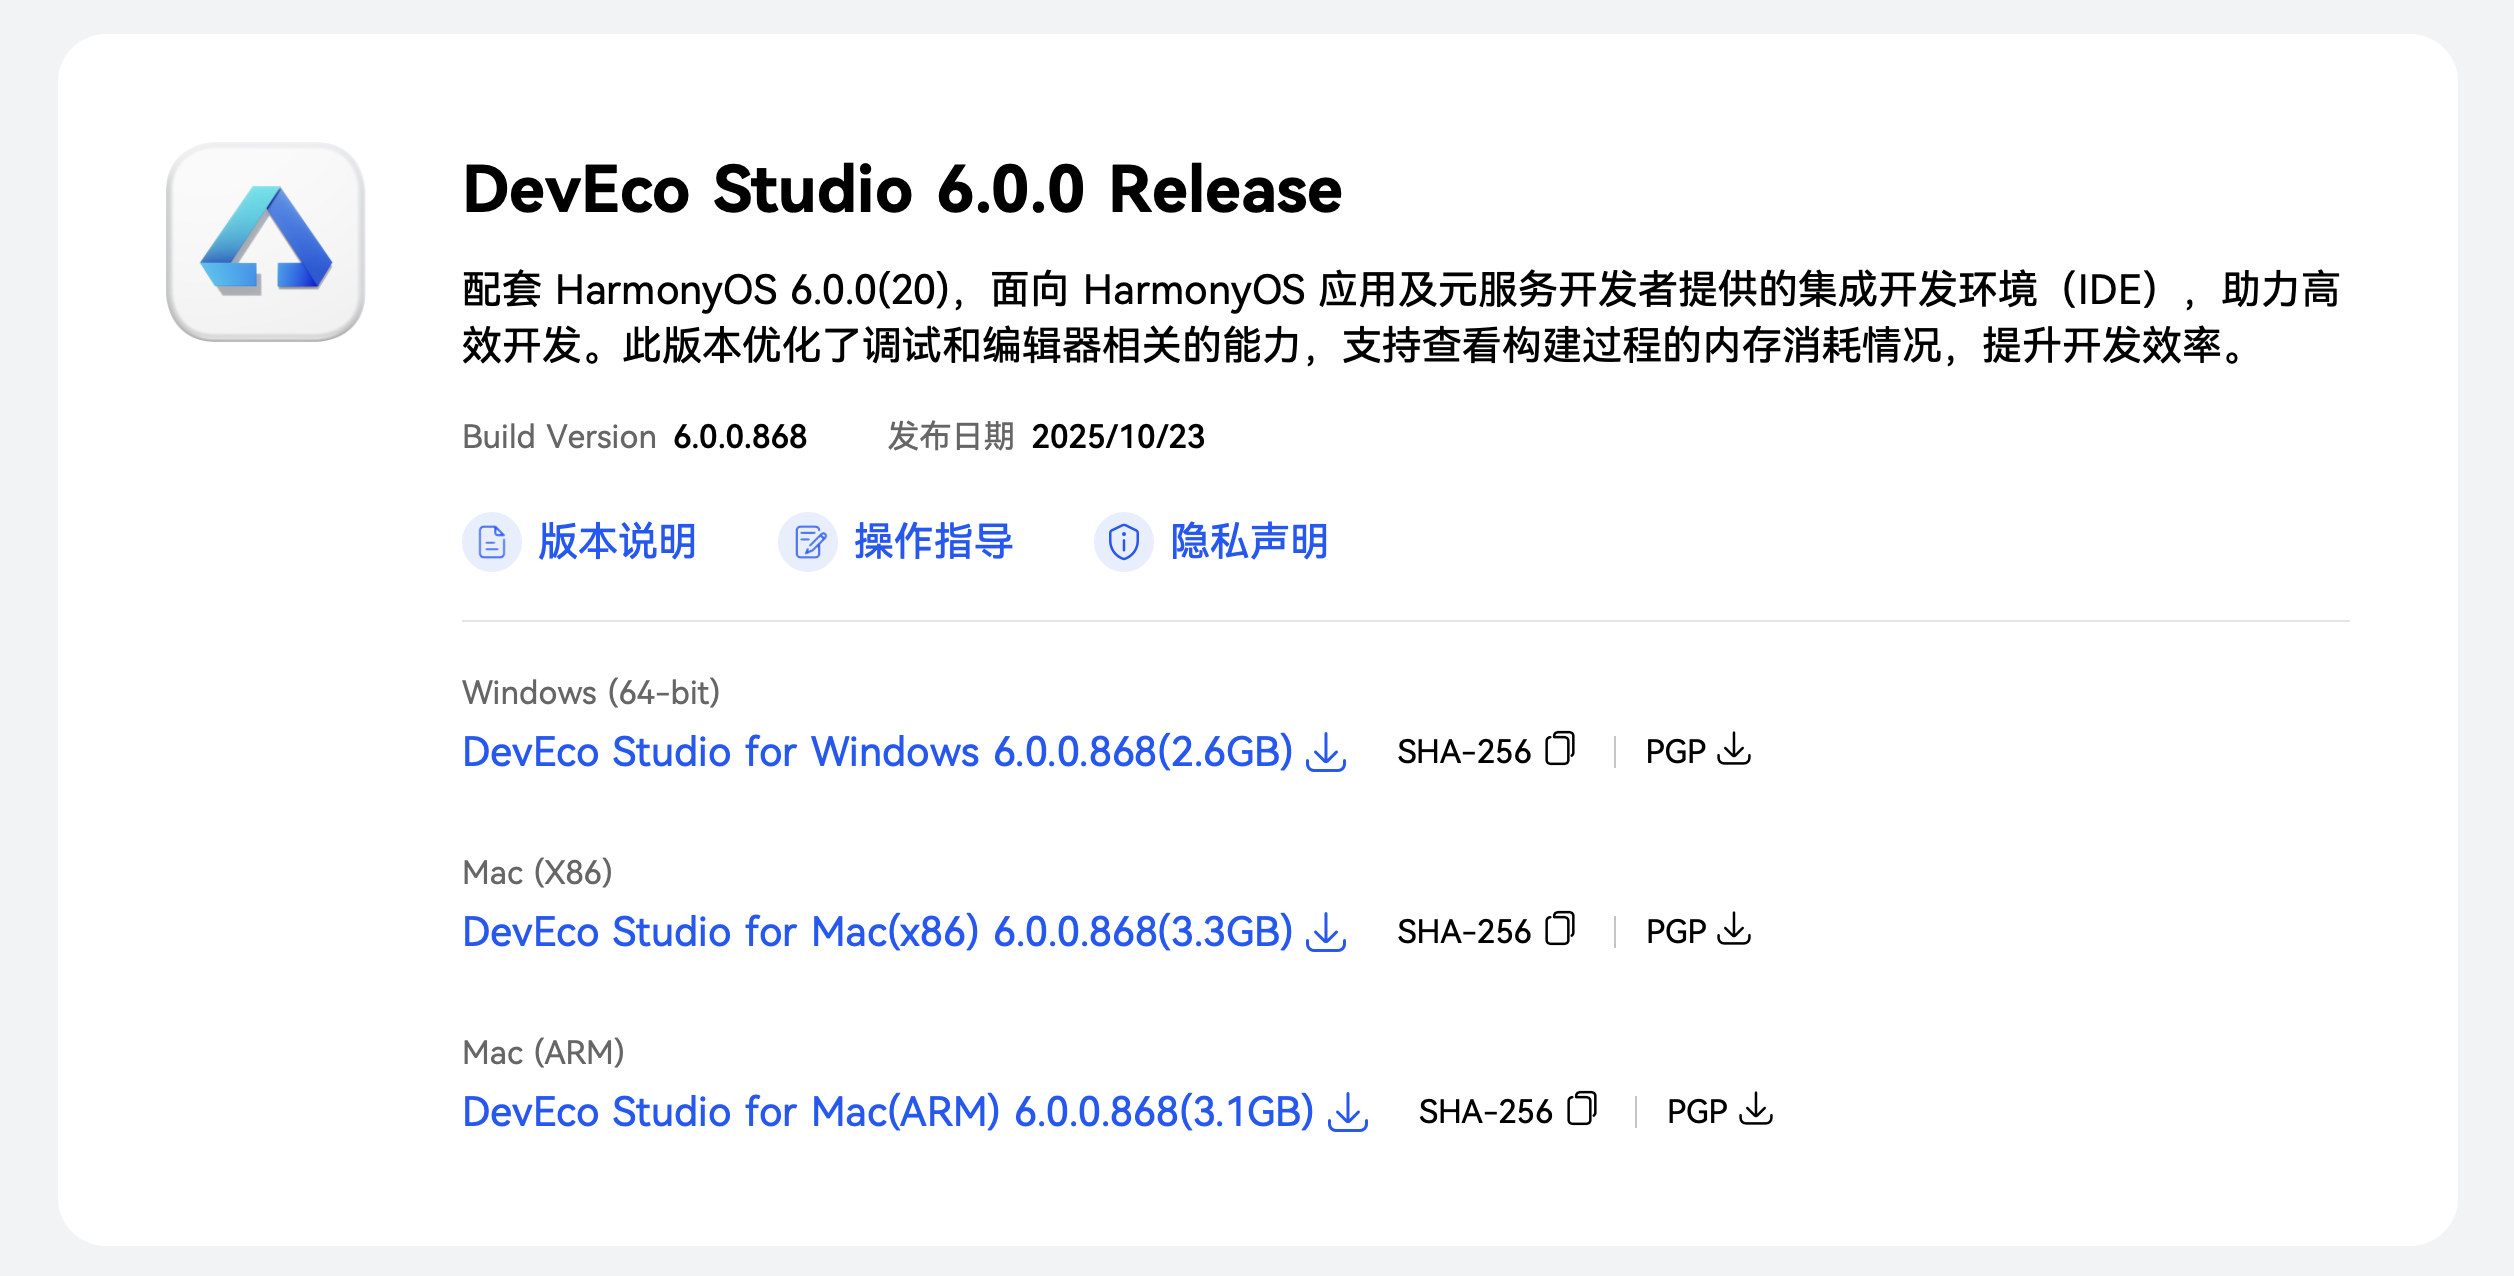The width and height of the screenshot is (2514, 1276).
Task: Download PGP signature for Mac x86 build
Action: coord(1734,929)
